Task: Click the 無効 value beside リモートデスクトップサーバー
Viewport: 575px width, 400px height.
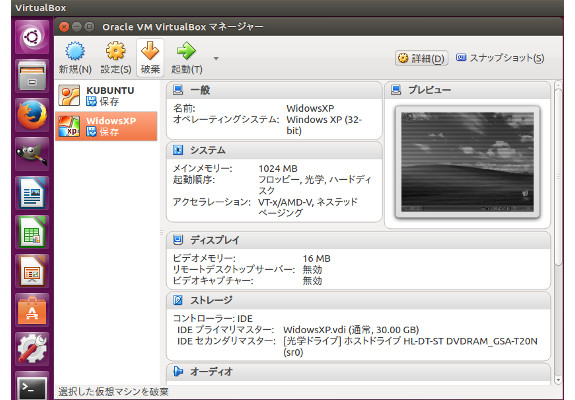Action: point(312,270)
